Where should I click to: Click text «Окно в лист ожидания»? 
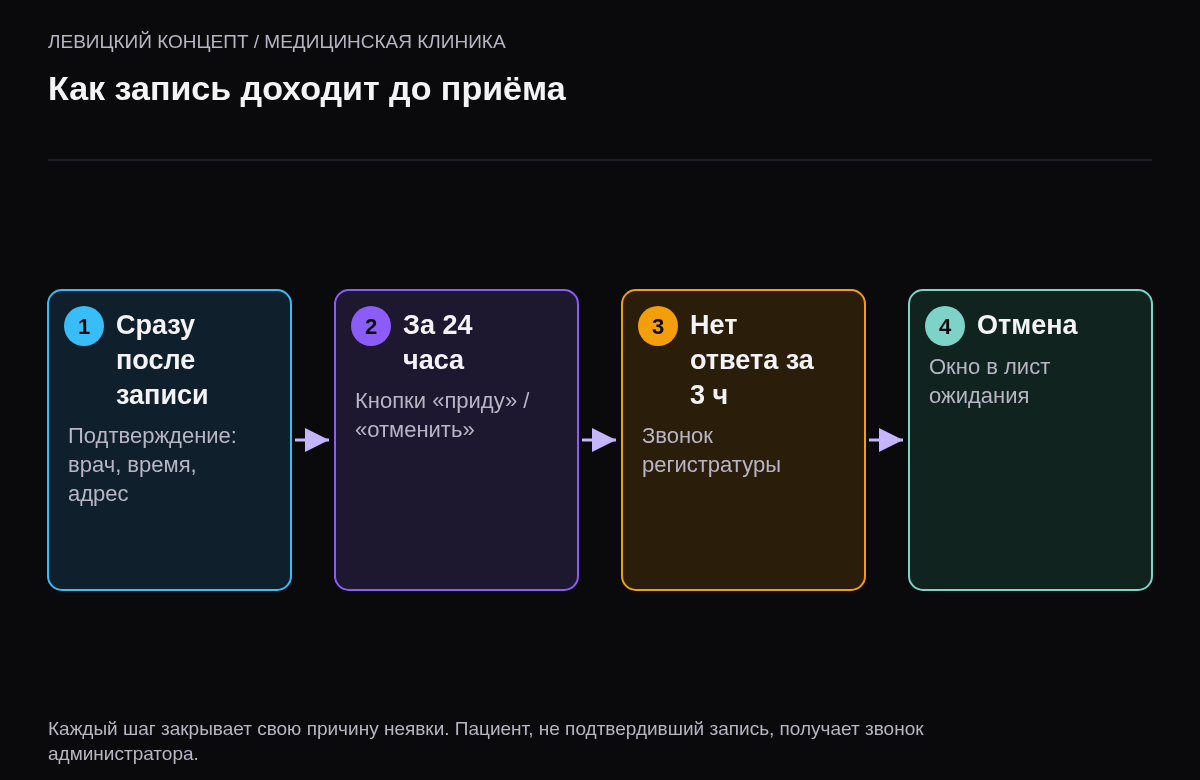989,381
